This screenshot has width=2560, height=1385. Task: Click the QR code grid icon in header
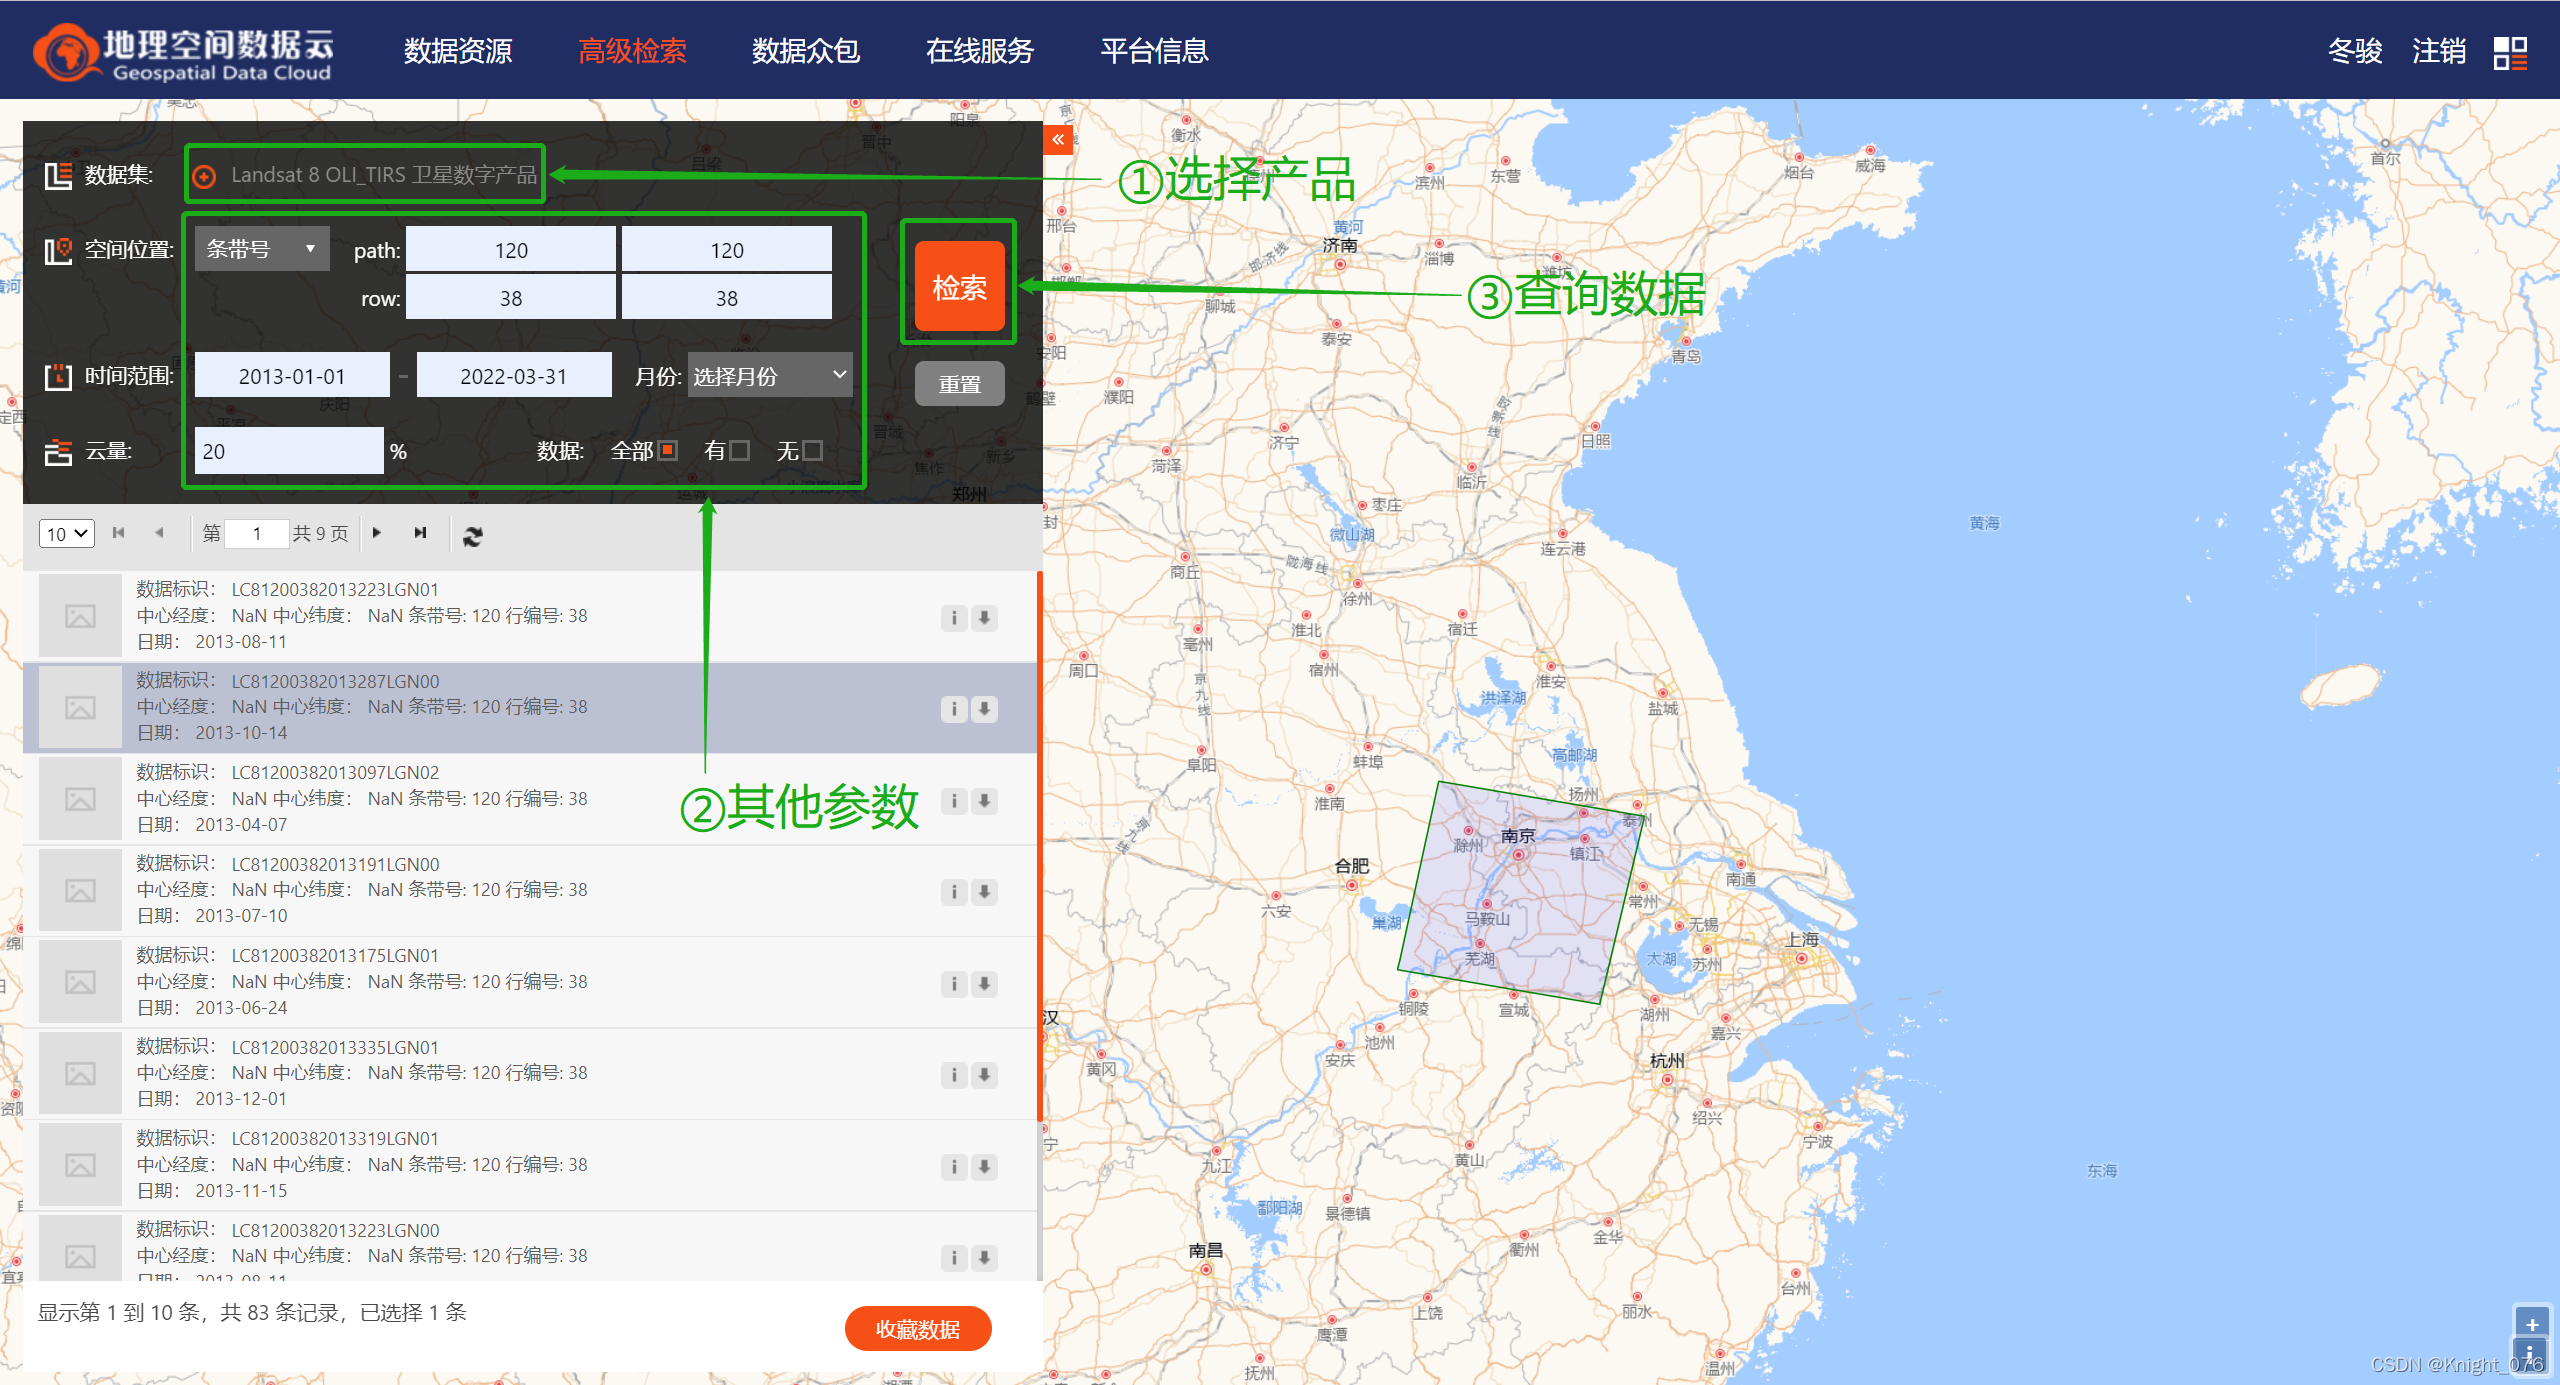point(2510,52)
